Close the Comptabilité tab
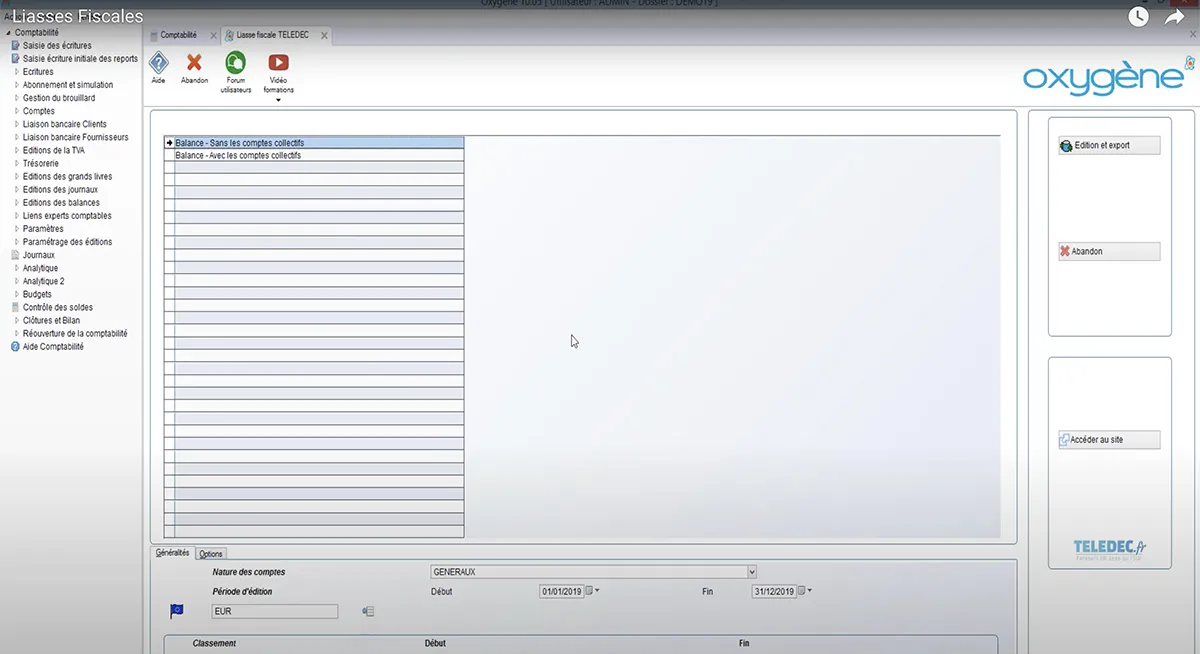 pos(213,36)
